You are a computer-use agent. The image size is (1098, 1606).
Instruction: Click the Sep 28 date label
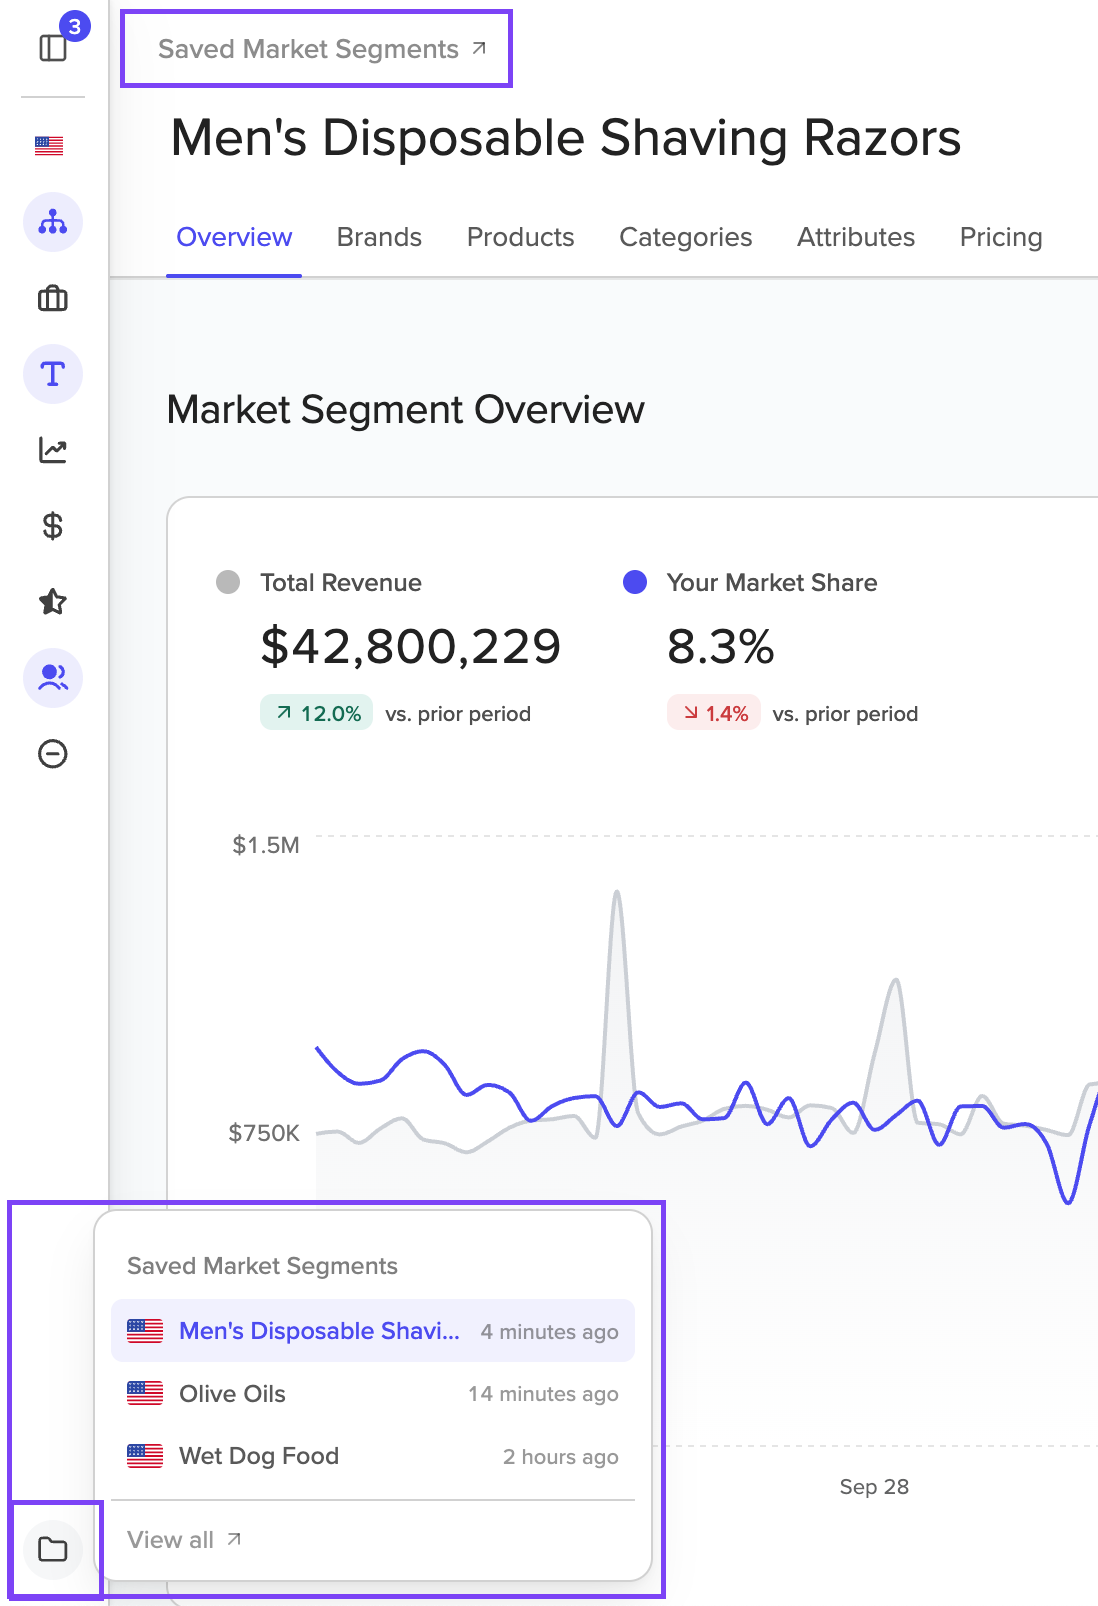click(874, 1486)
